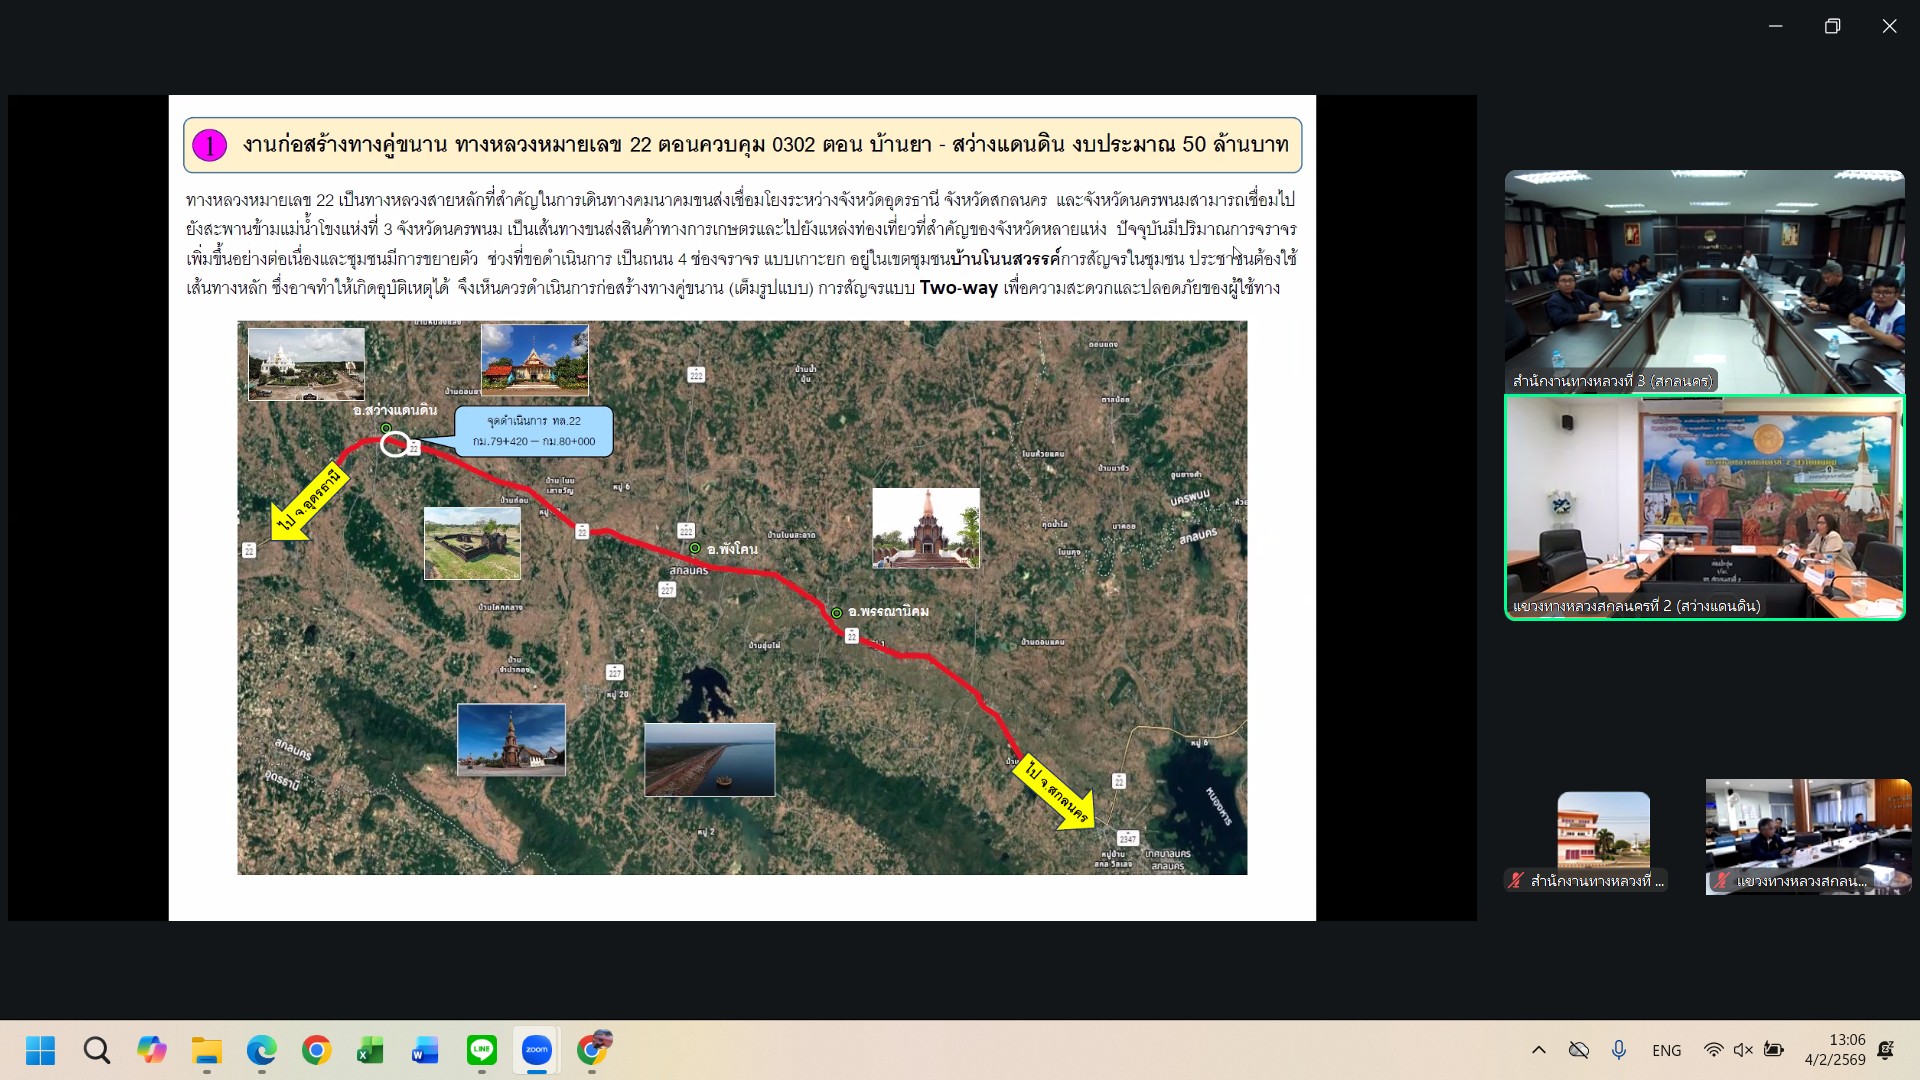Open Microsoft Edge browser
This screenshot has height=1080, width=1920.
pos(262,1050)
